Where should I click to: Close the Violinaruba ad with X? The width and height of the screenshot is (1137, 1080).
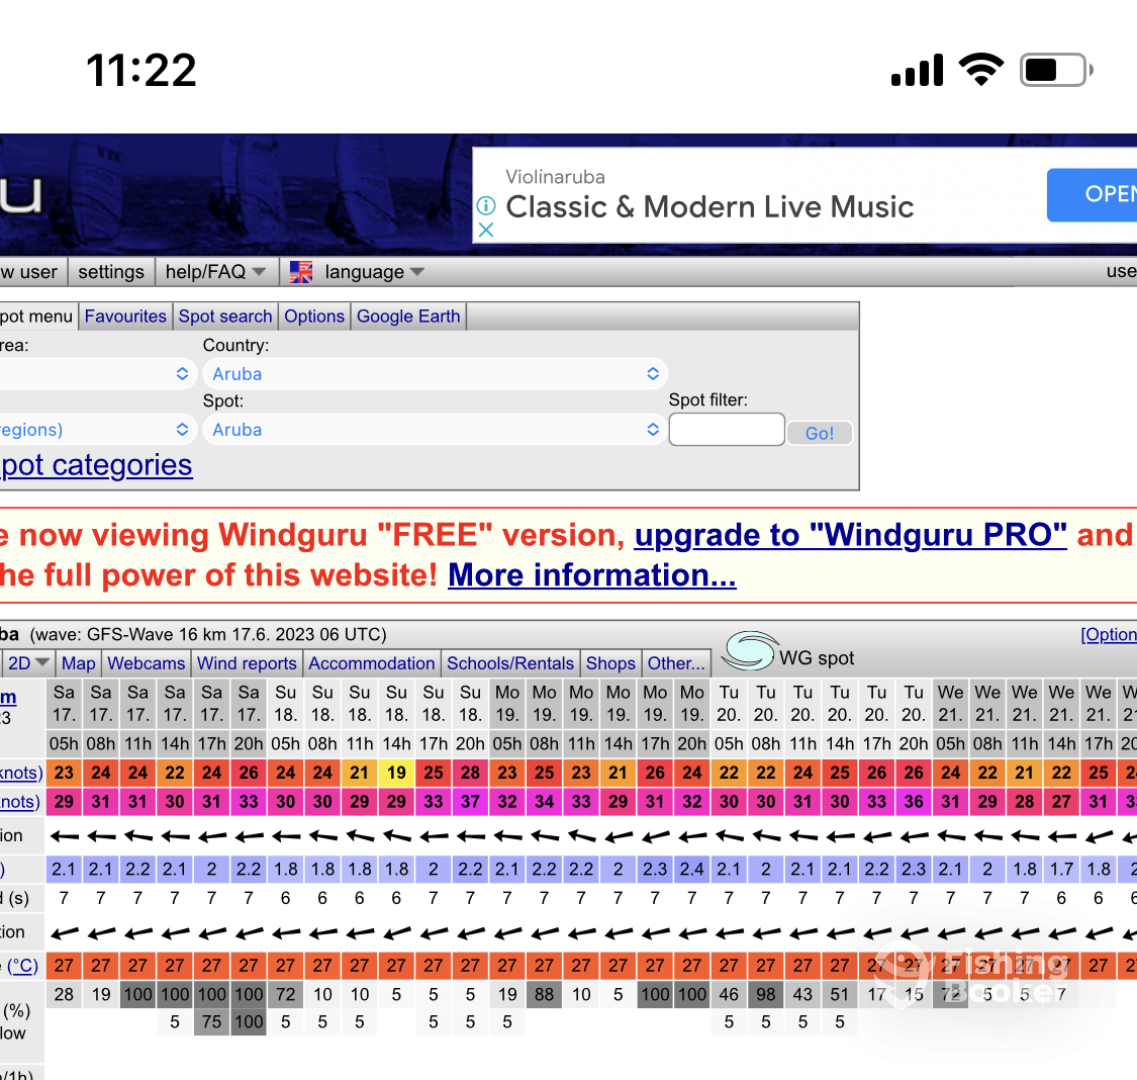tap(485, 230)
